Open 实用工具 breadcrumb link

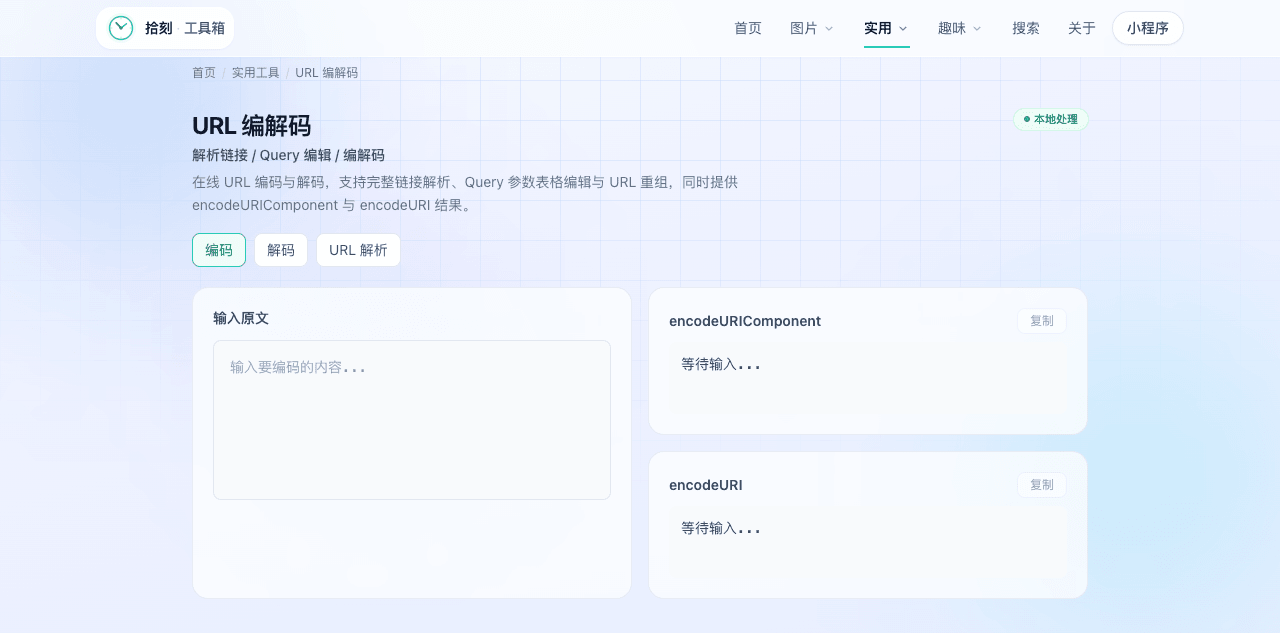pos(256,73)
